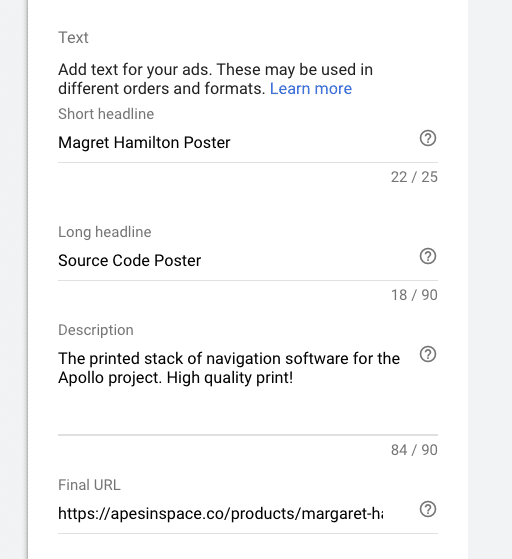512x559 pixels.
Task: Select the Text section heading
Action: coord(73,37)
